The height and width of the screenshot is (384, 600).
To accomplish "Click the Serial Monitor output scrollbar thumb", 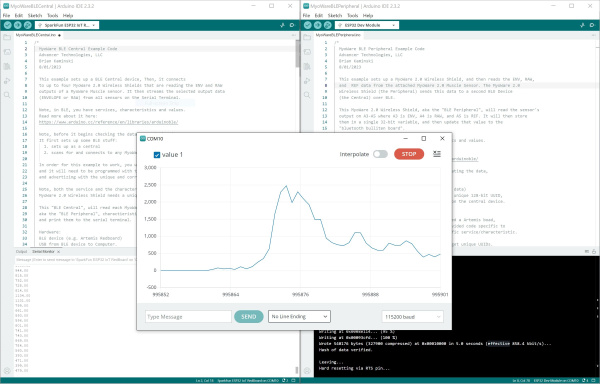I will 297,370.
